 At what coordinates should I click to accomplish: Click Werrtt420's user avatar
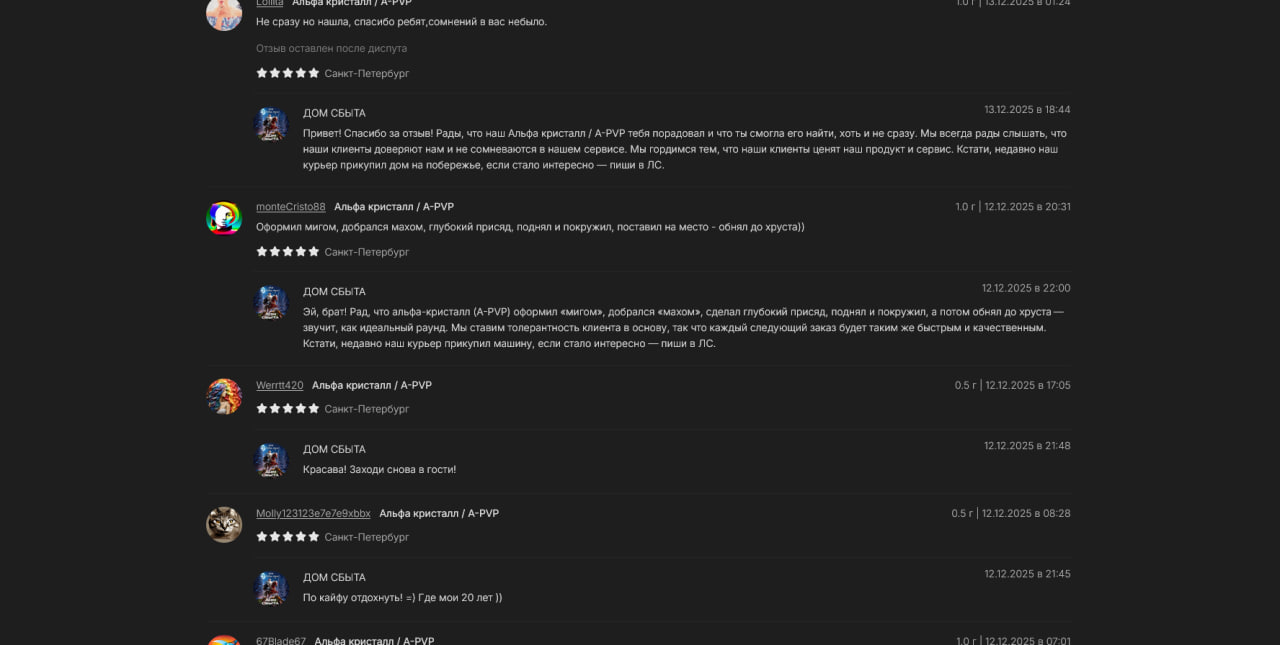pyautogui.click(x=224, y=396)
